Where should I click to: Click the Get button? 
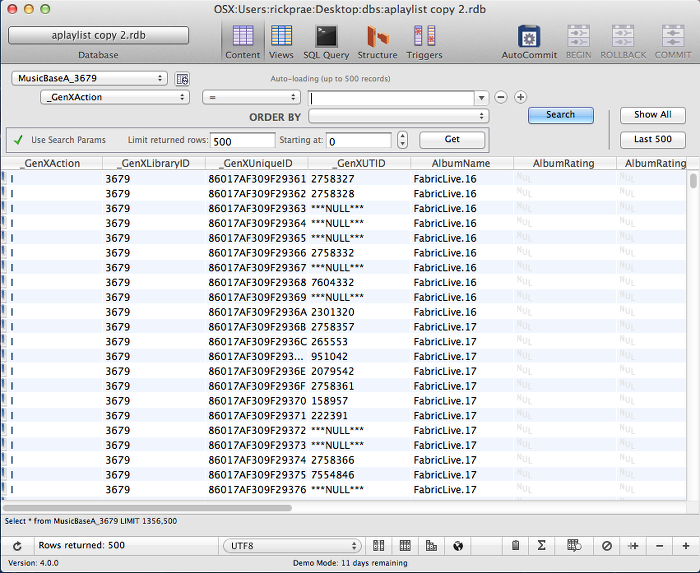pyautogui.click(x=452, y=139)
